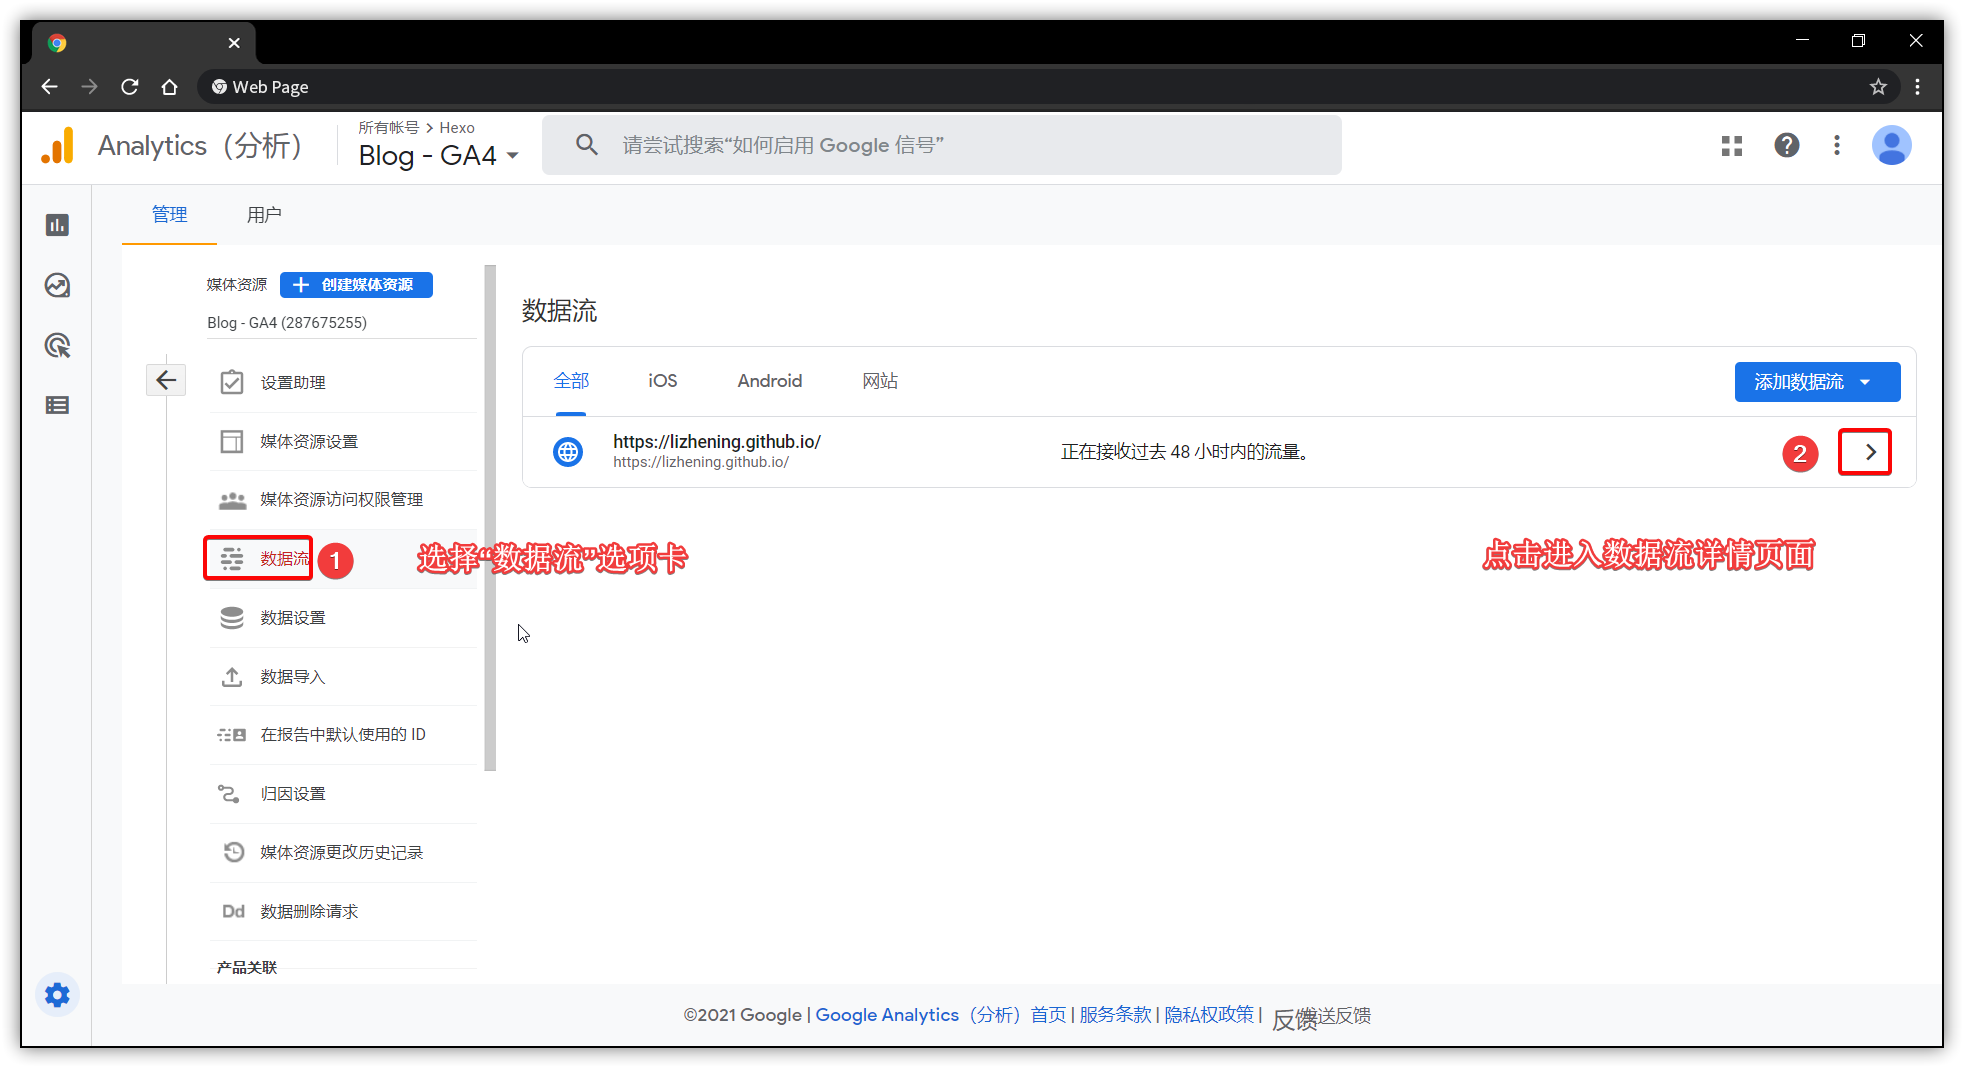Click the Dd data deletion requests icon

(x=233, y=911)
